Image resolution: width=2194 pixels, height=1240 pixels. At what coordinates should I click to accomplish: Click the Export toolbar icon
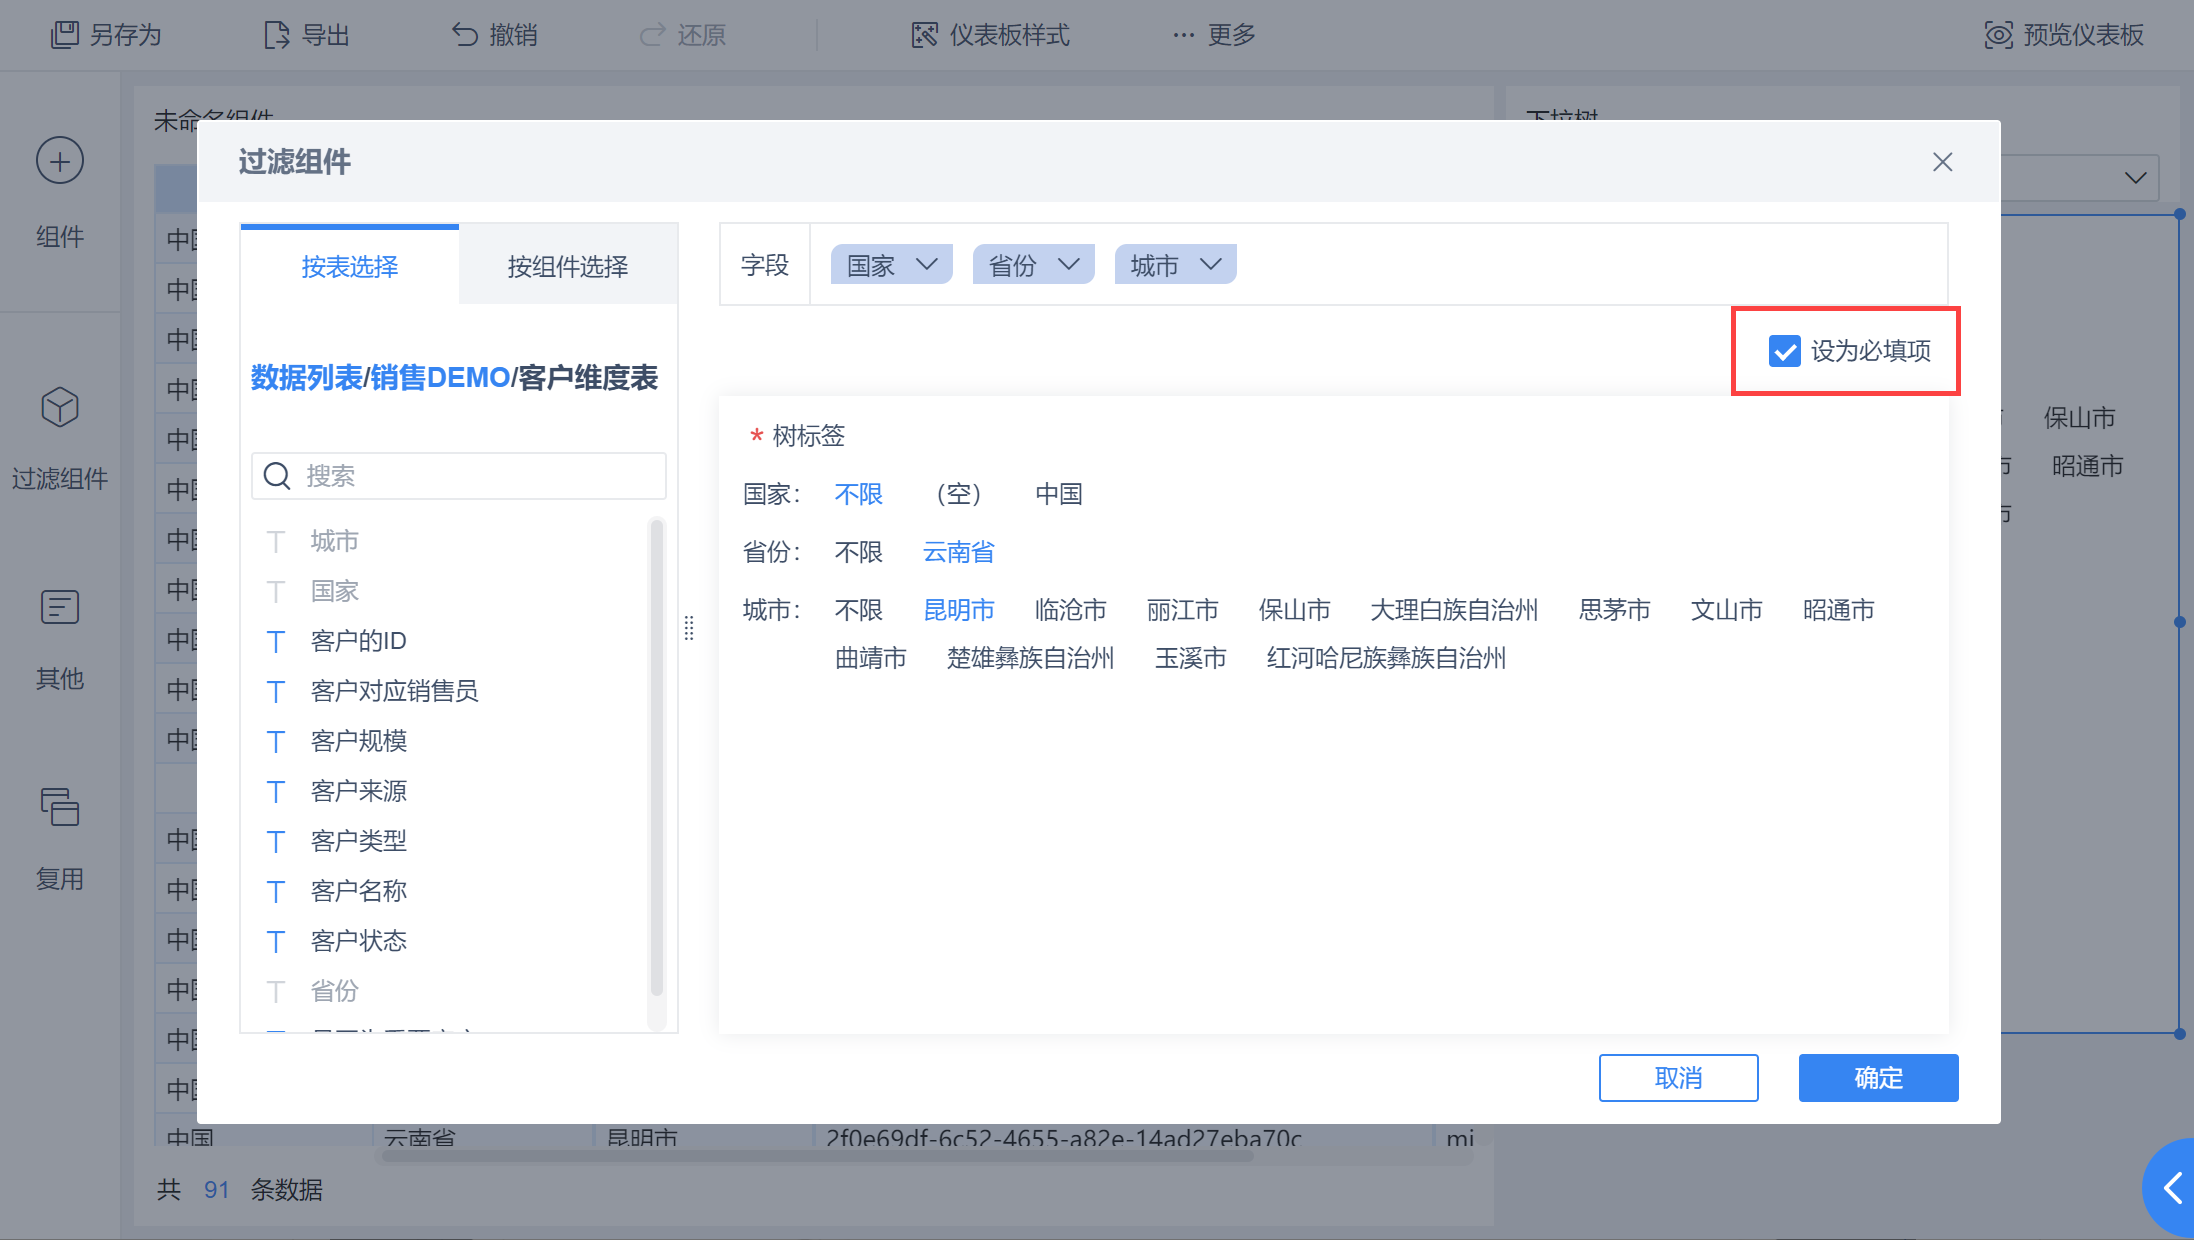tap(276, 35)
